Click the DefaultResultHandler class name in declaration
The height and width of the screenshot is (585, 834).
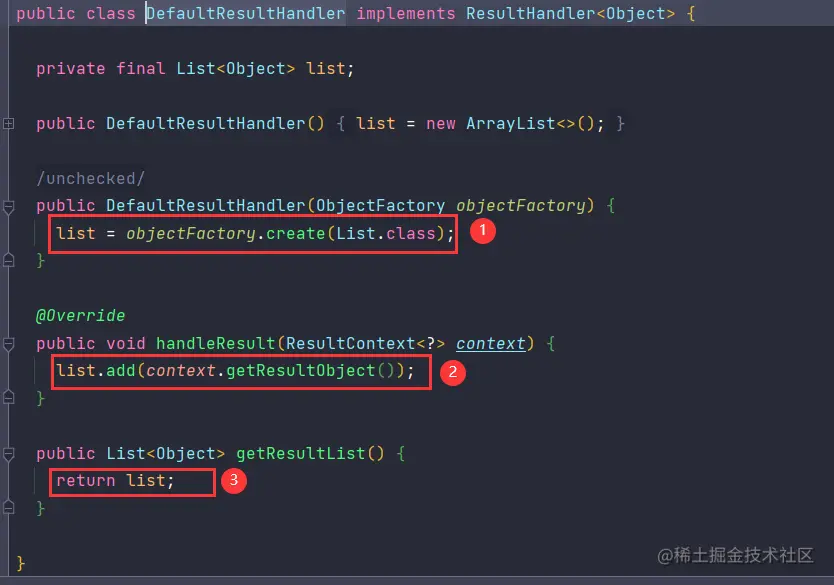pos(245,13)
